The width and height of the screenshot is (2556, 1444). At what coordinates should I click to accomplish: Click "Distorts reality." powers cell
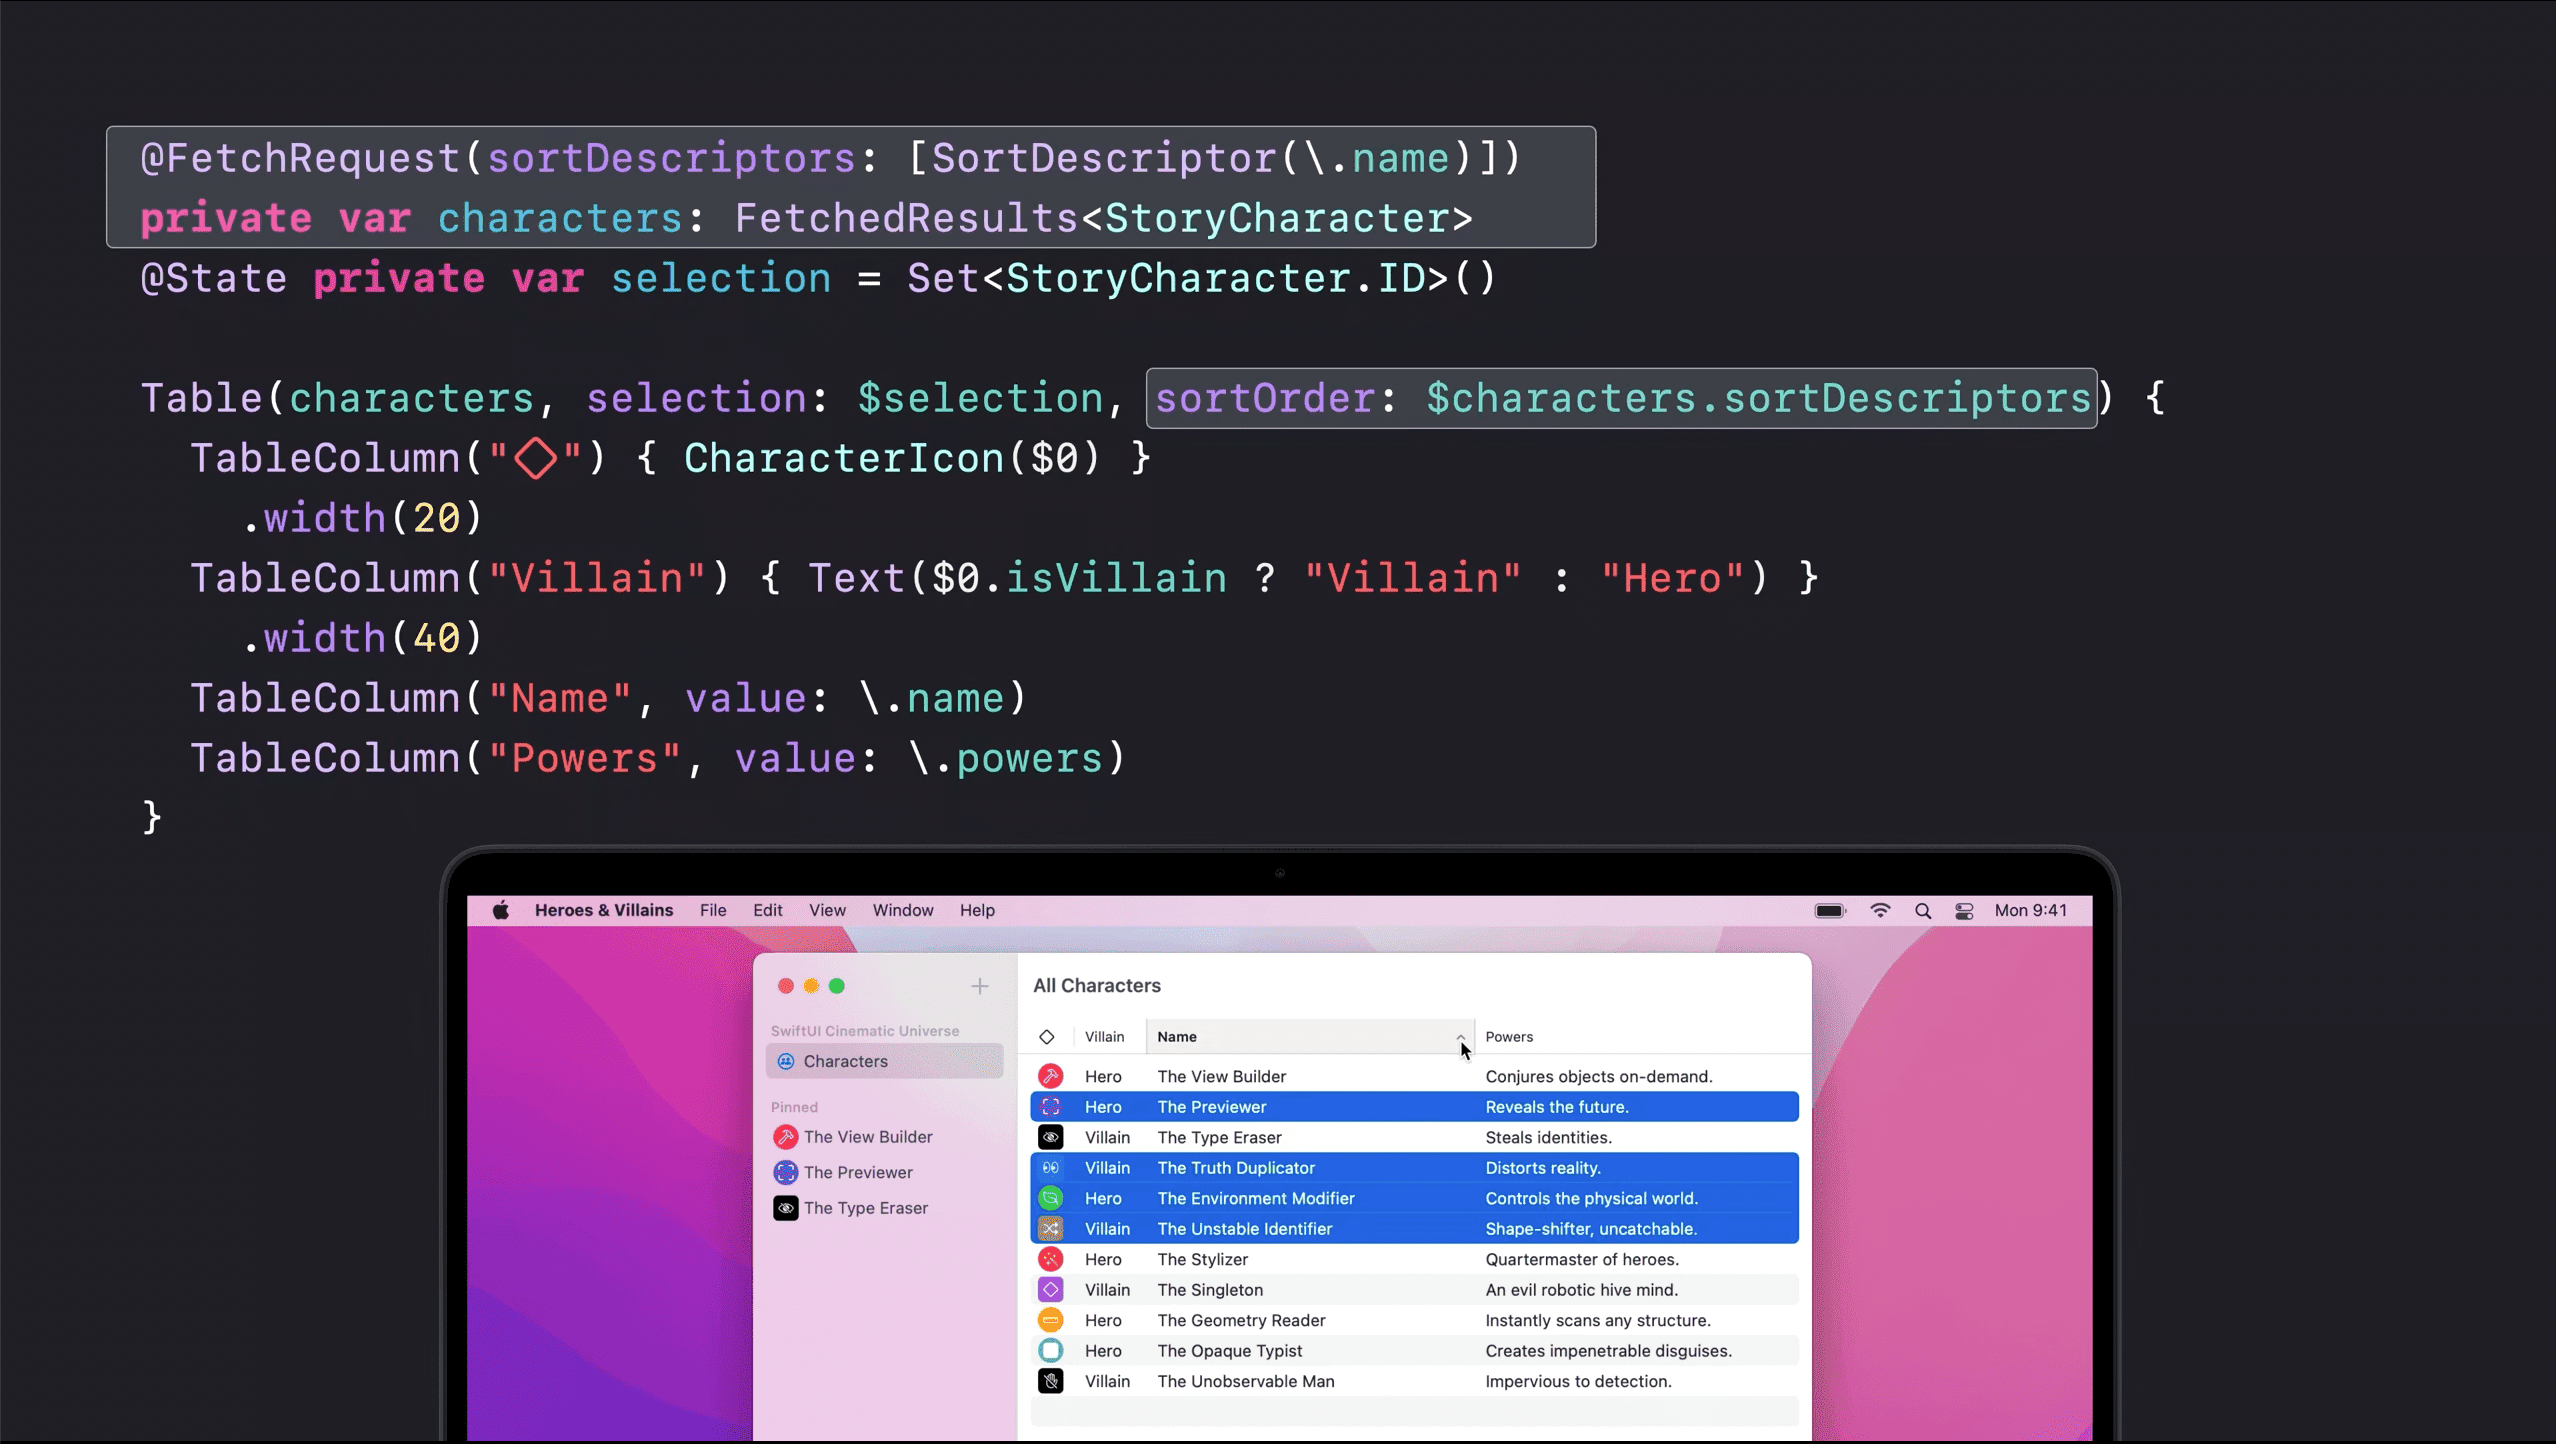tap(1542, 1168)
